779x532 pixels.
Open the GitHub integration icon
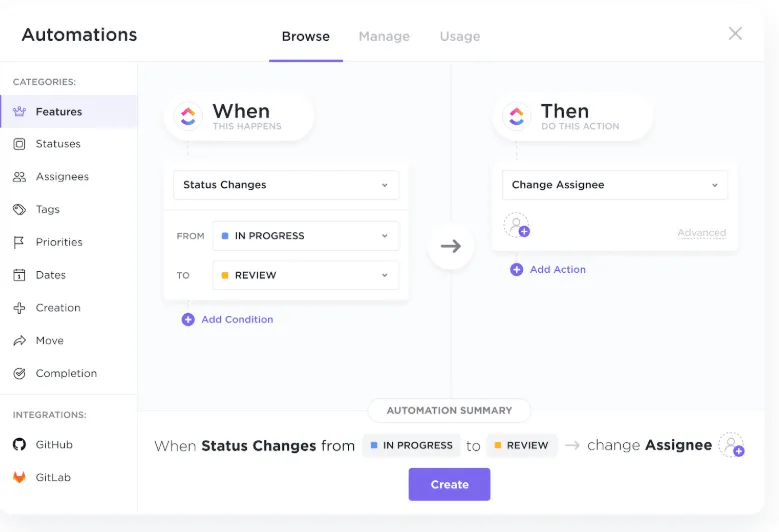click(x=19, y=444)
